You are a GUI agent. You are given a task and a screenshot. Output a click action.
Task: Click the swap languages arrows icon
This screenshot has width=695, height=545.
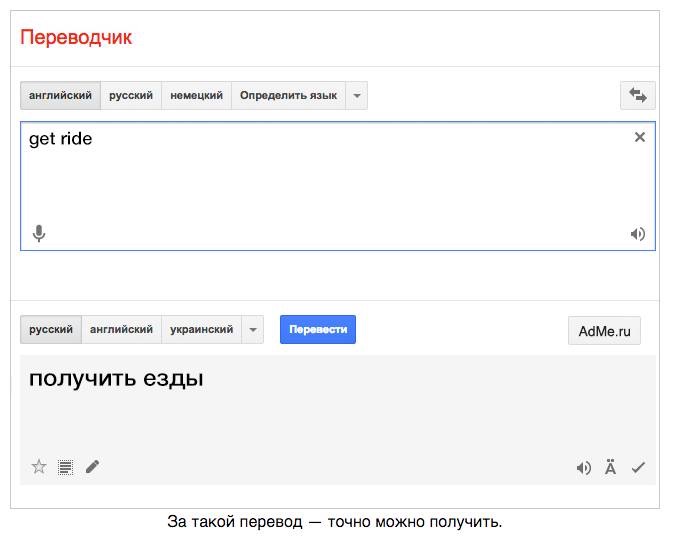(637, 96)
